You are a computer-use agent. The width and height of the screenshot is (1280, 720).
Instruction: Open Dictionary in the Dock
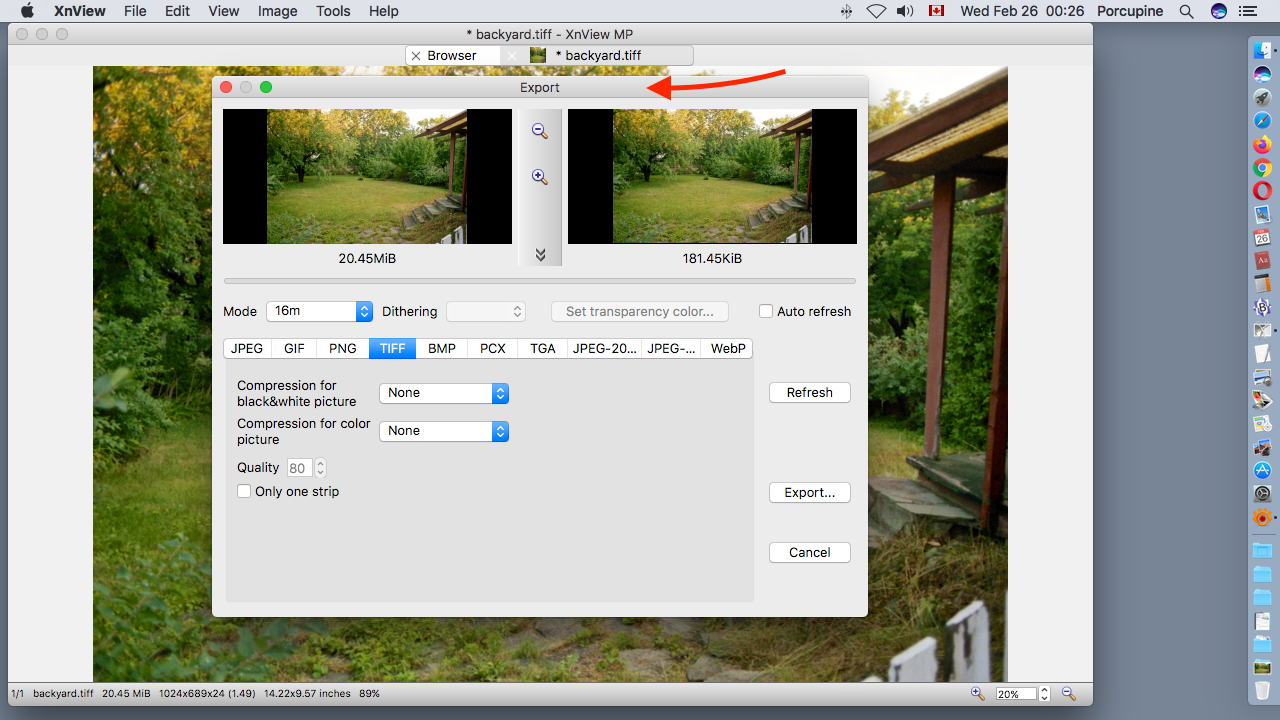tap(1262, 260)
